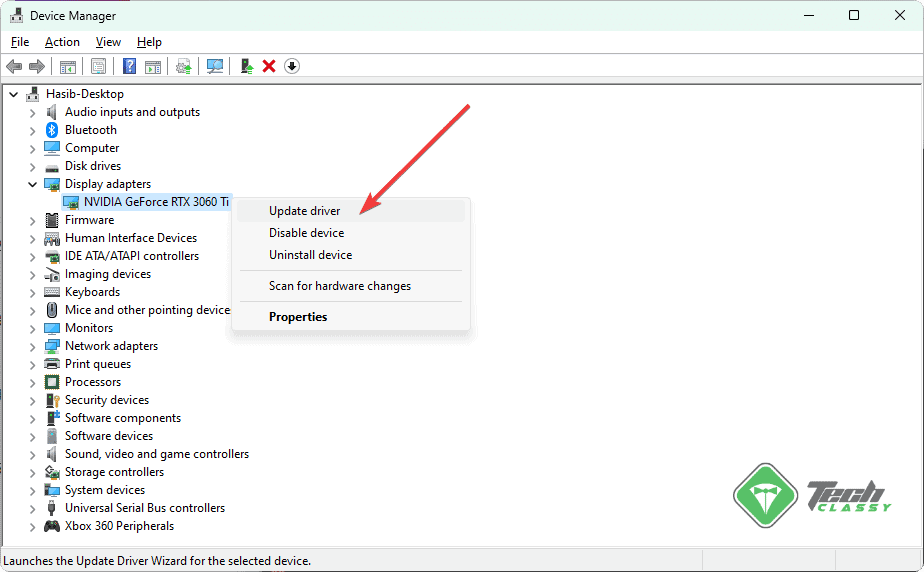Click Show/Hide console tree toolbar icon
Viewport: 924px width, 572px height.
68,66
